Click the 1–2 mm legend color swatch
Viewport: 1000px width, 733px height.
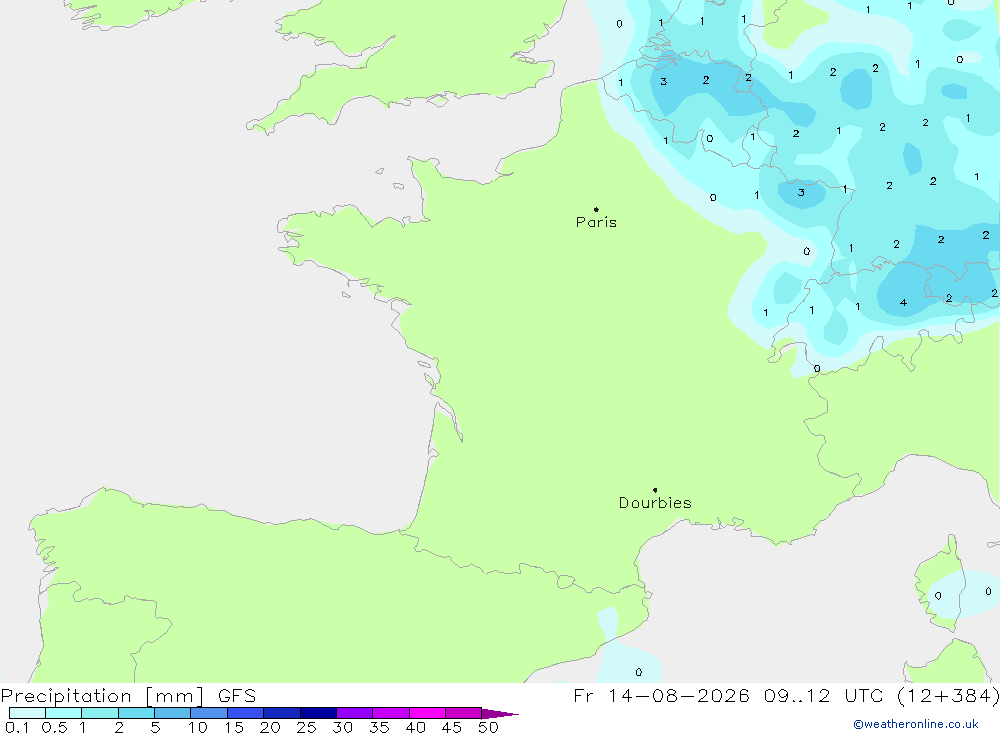100,713
